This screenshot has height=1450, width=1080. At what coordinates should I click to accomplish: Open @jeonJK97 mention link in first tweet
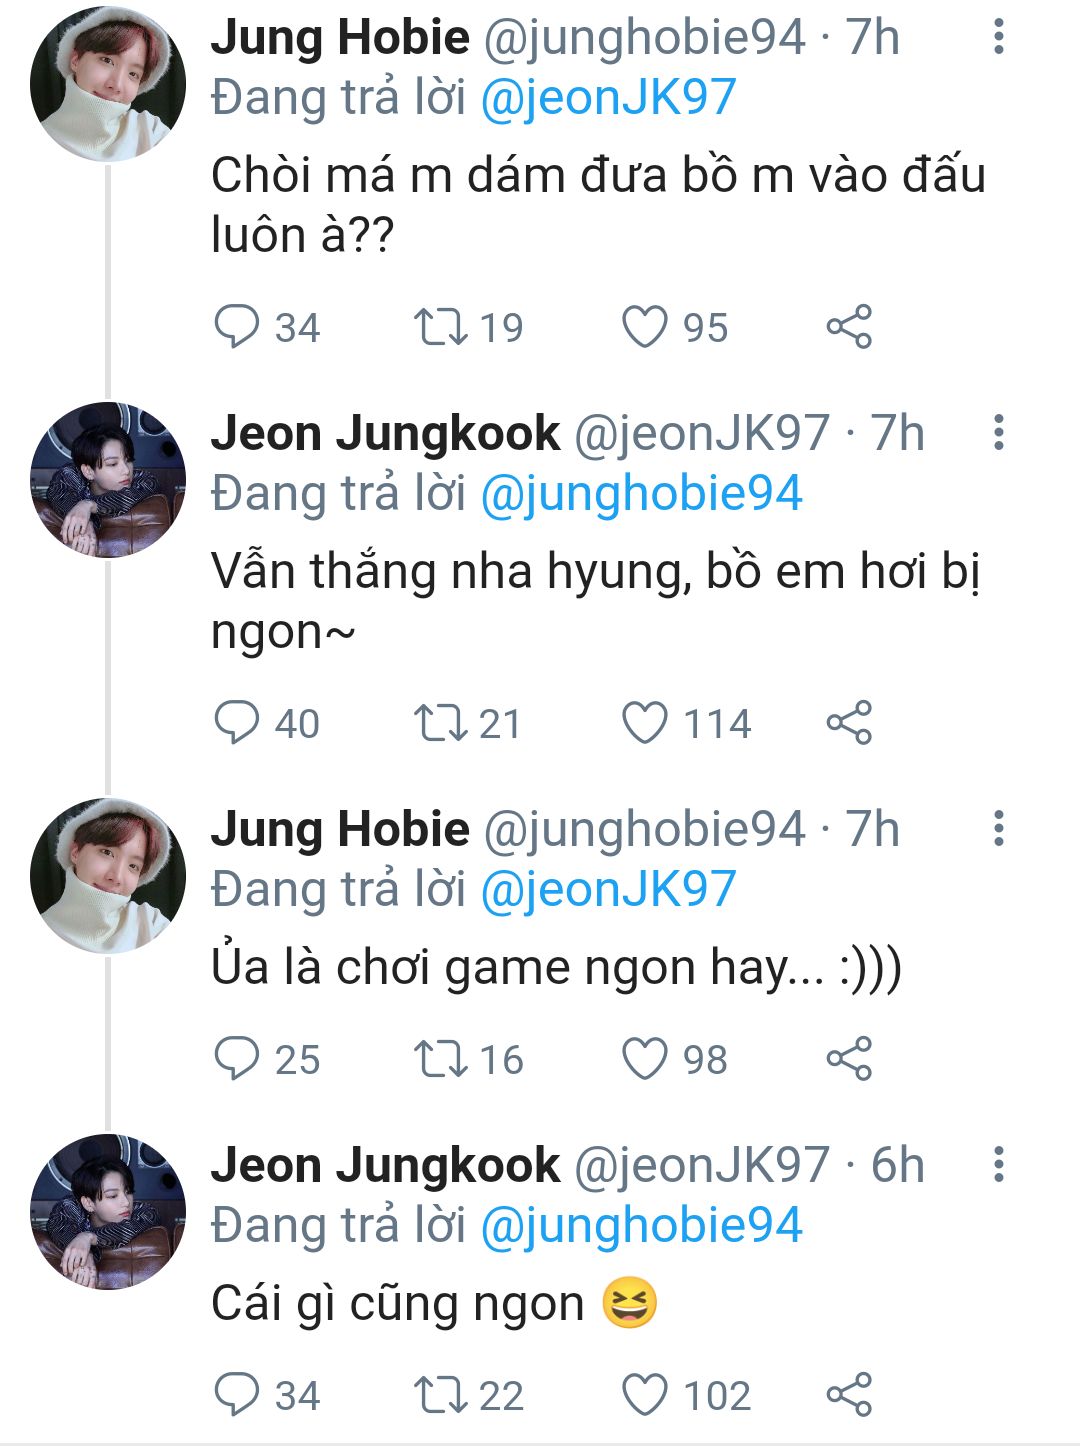608,97
